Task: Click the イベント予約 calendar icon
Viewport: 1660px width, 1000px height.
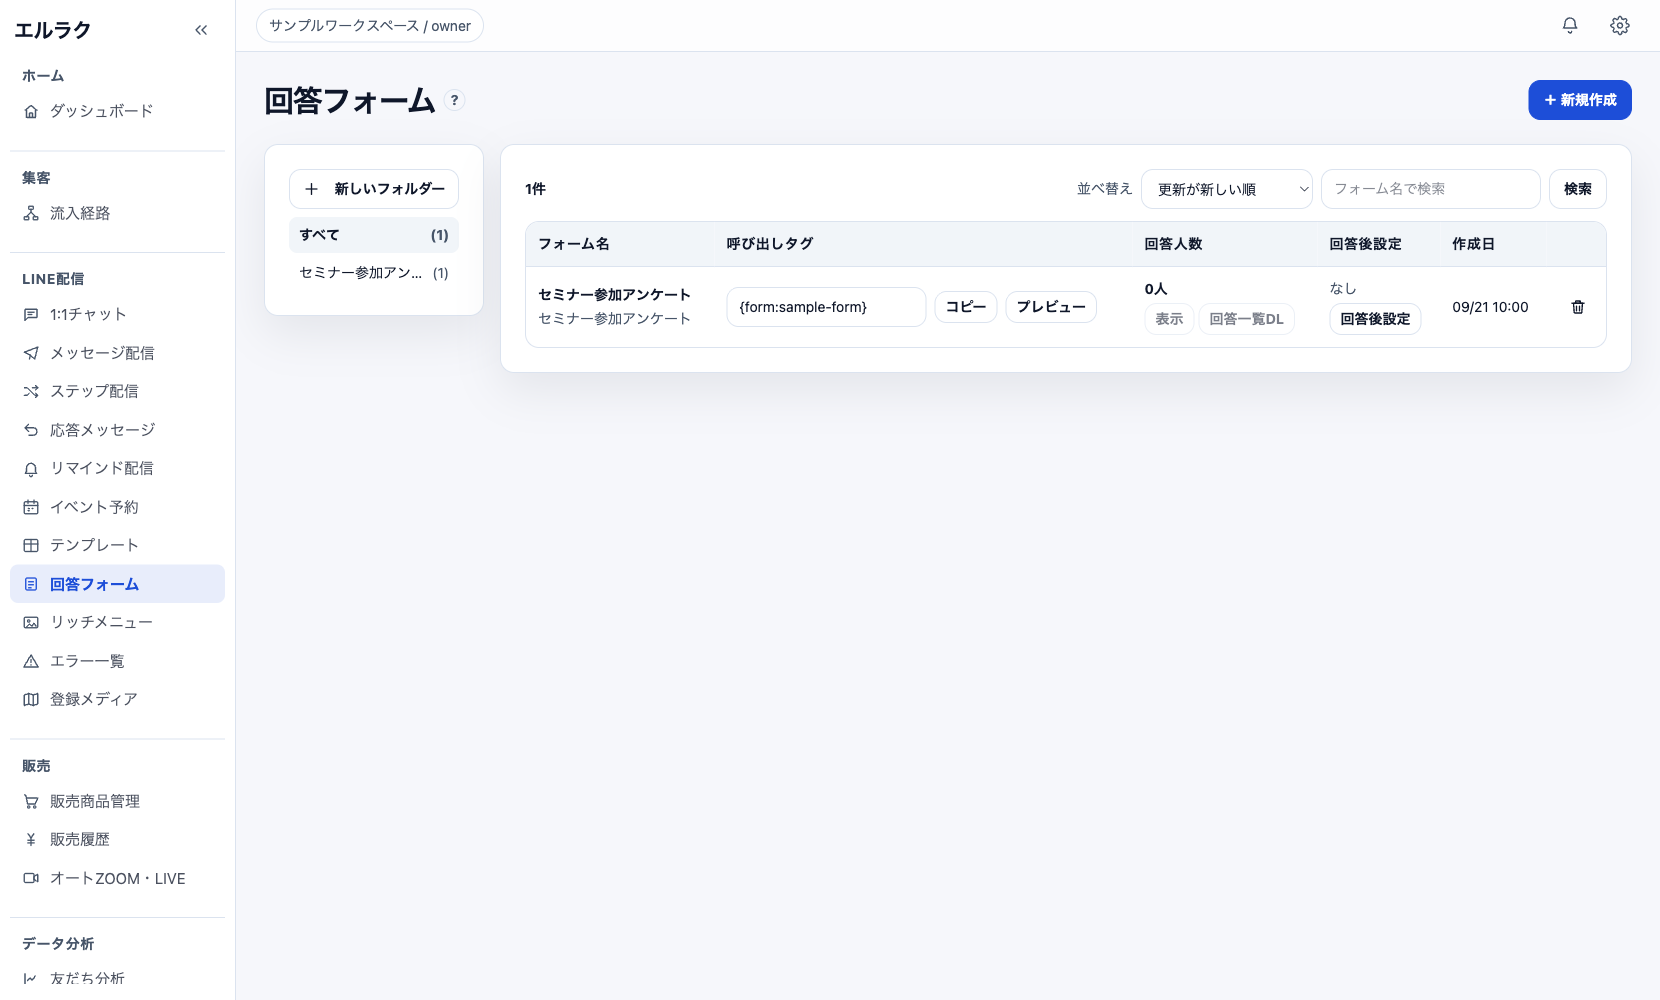Action: coord(31,507)
